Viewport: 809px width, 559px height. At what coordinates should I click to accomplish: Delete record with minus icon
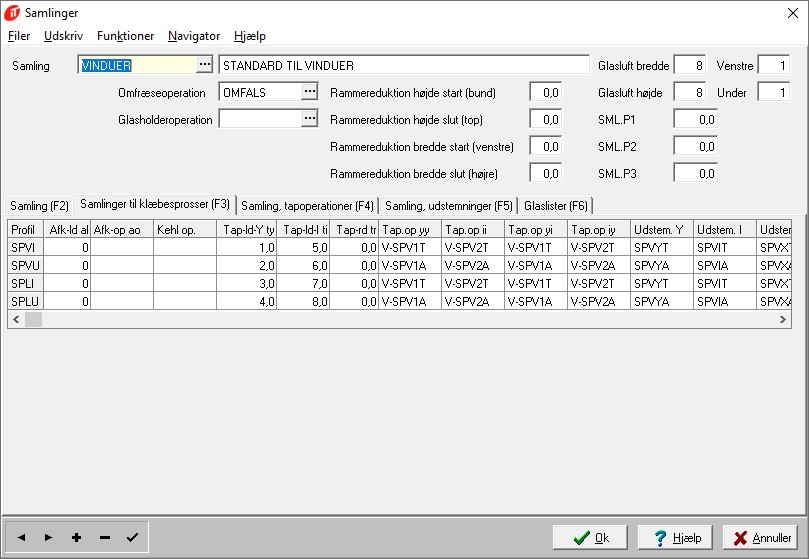coord(105,537)
